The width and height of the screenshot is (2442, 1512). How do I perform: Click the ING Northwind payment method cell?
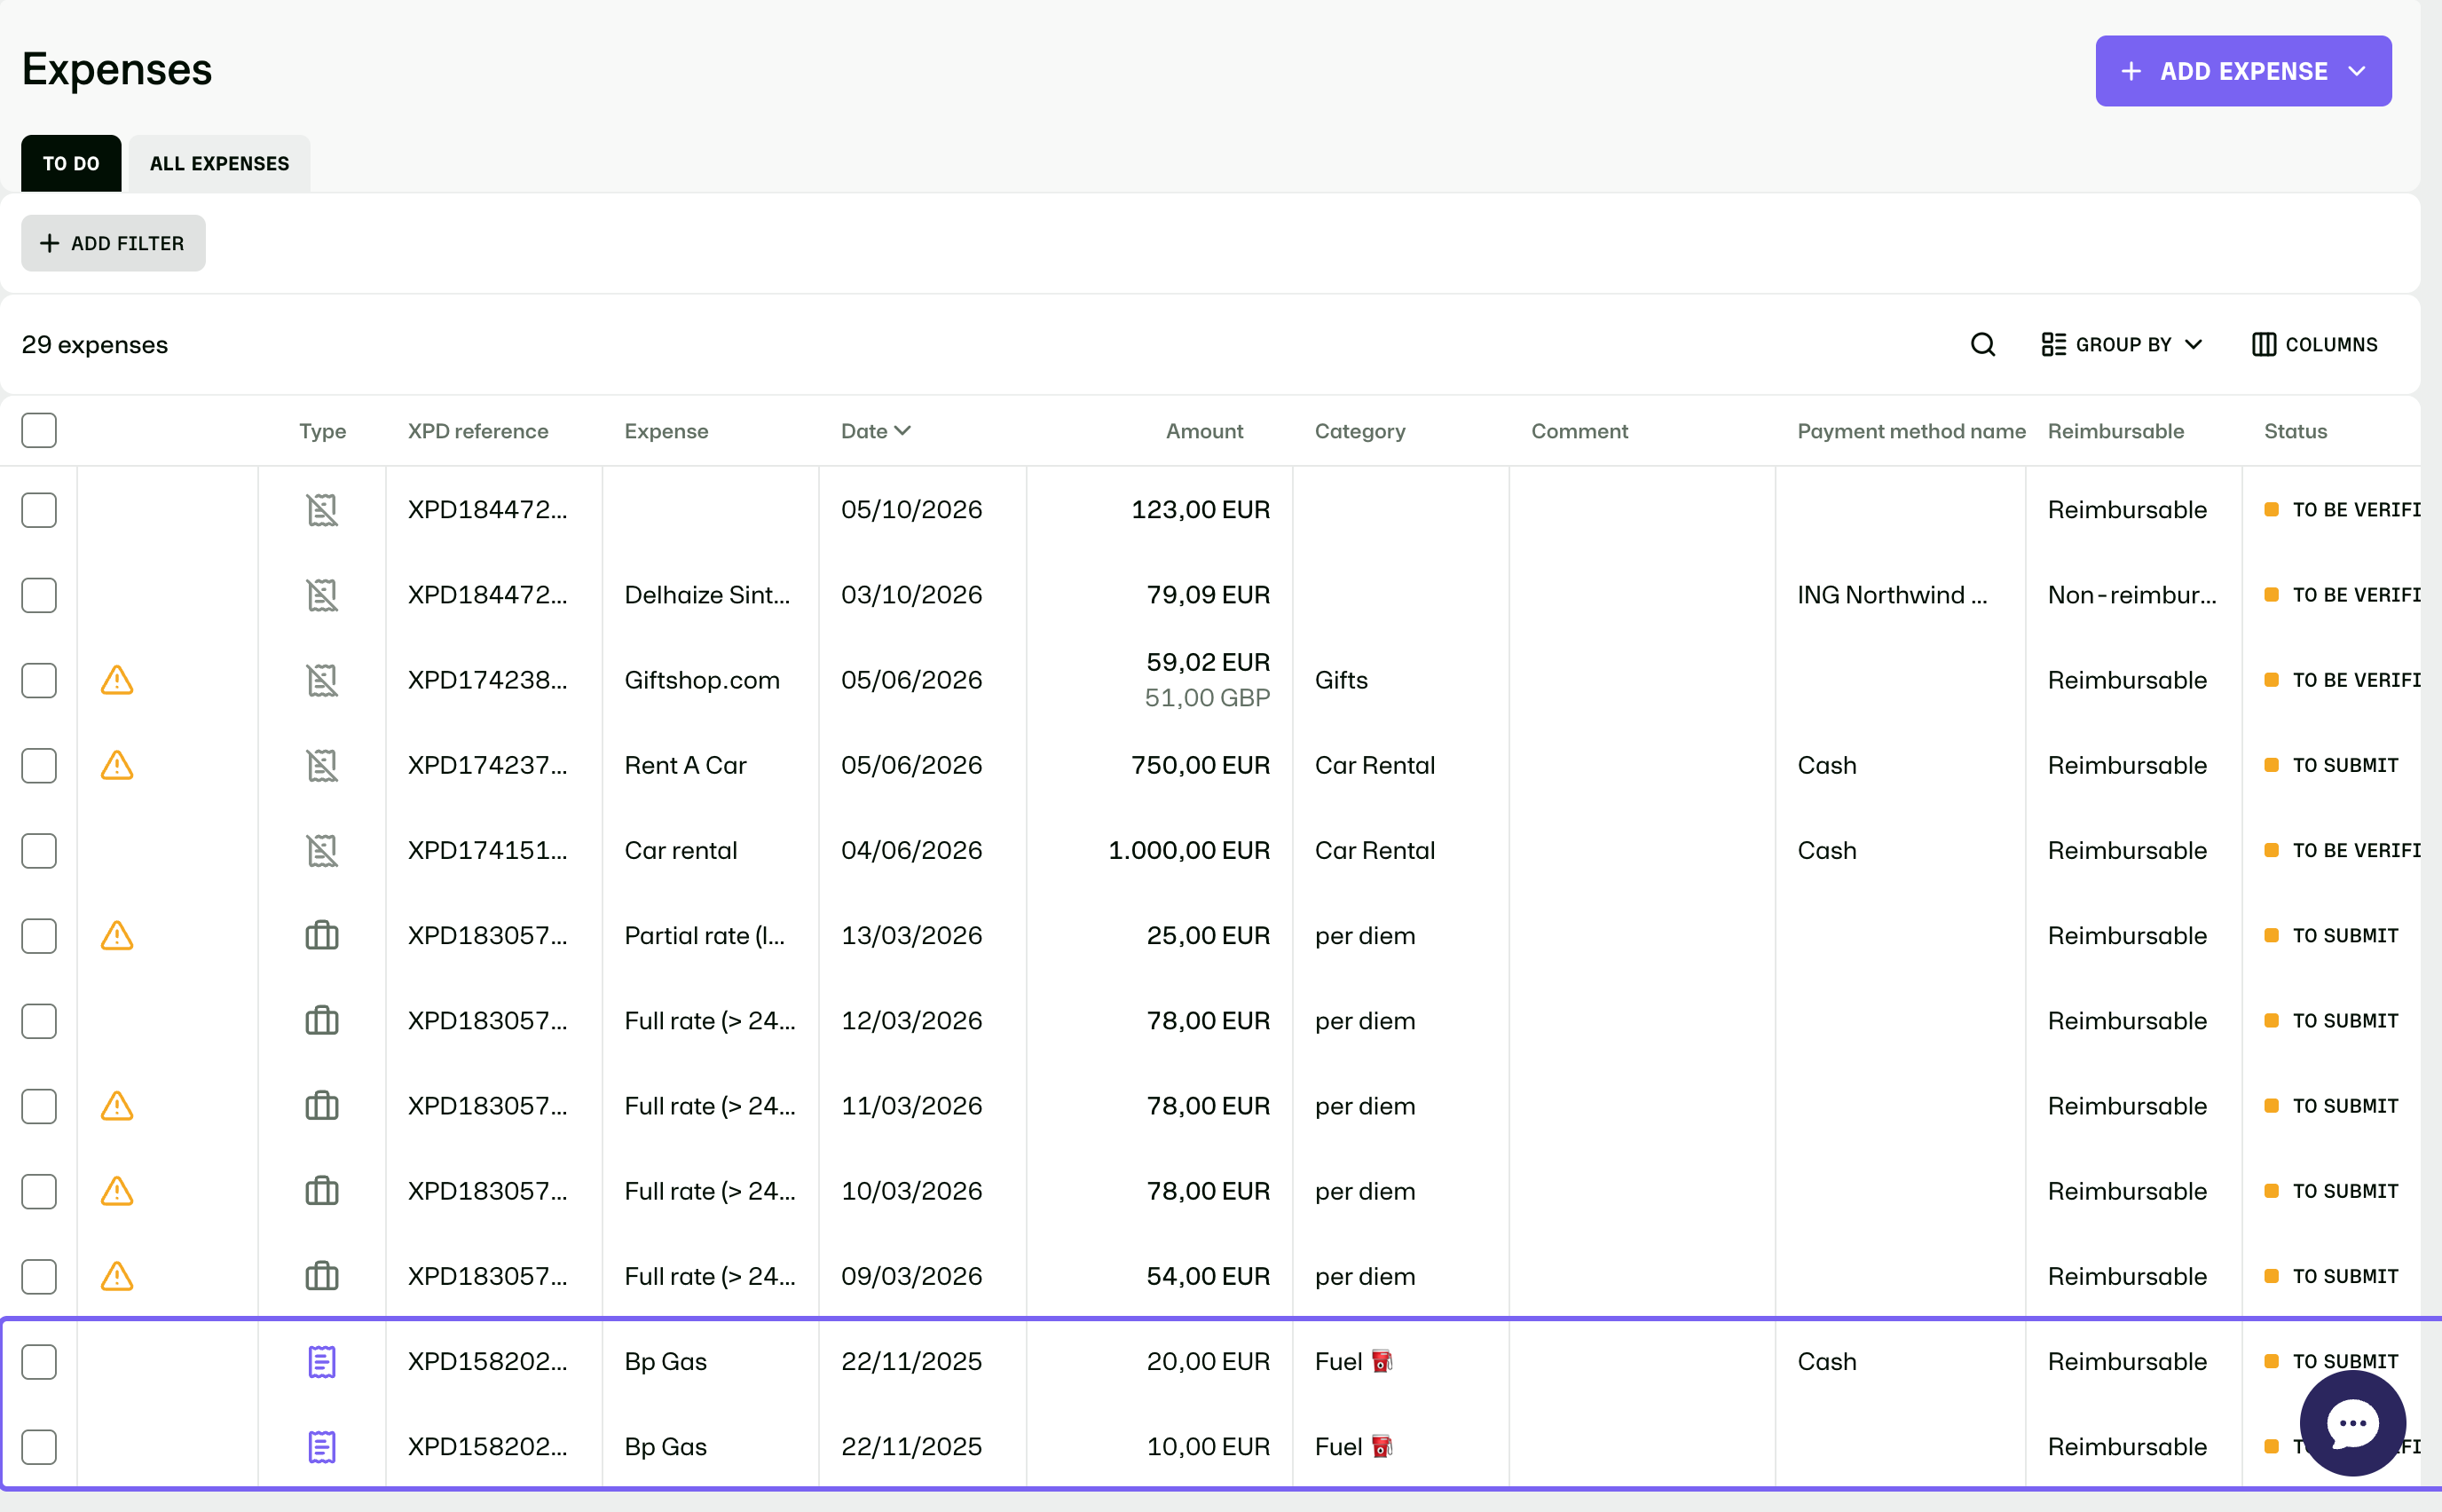tap(1892, 595)
